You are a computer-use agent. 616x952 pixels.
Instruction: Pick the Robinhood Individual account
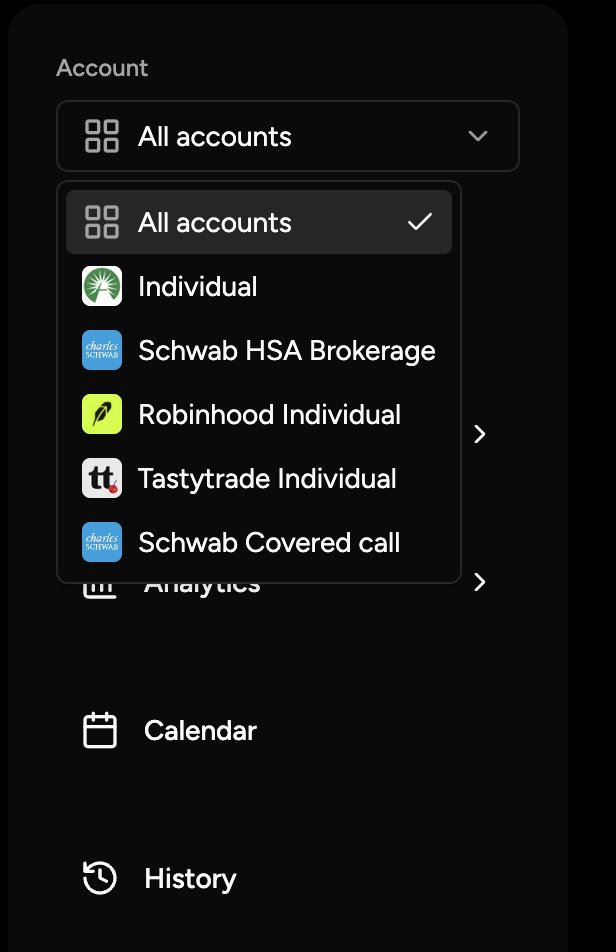(259, 414)
